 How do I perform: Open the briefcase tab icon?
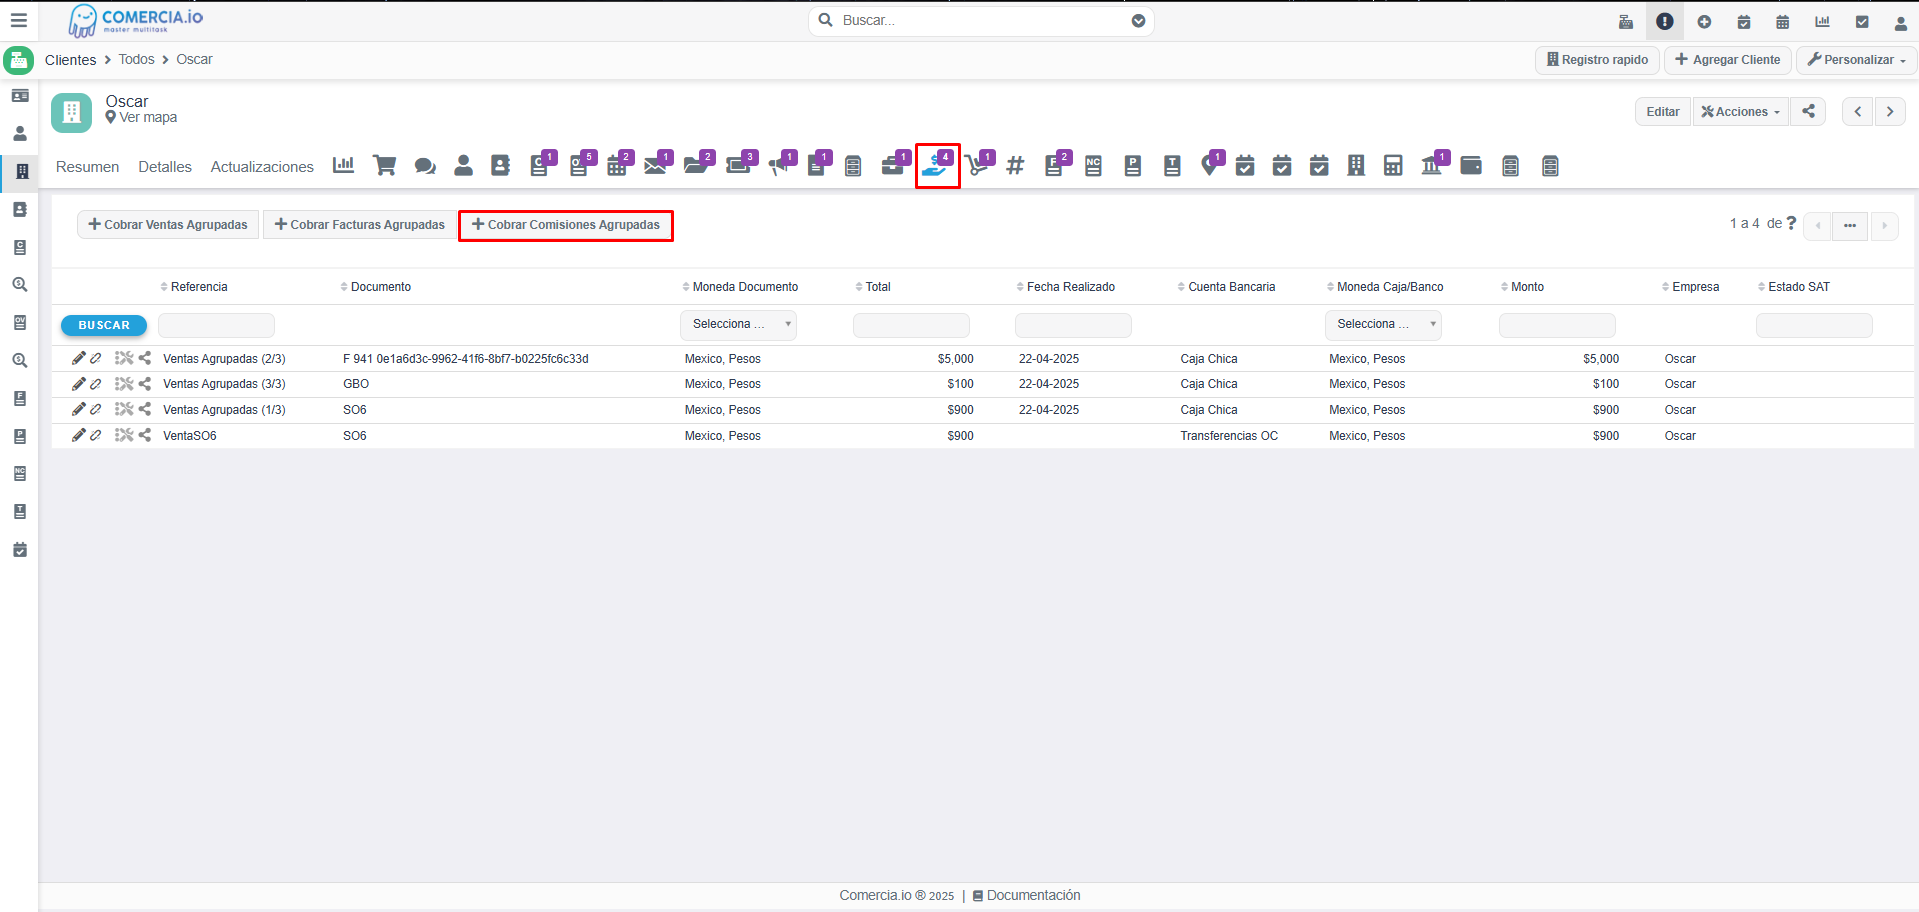pyautogui.click(x=895, y=164)
